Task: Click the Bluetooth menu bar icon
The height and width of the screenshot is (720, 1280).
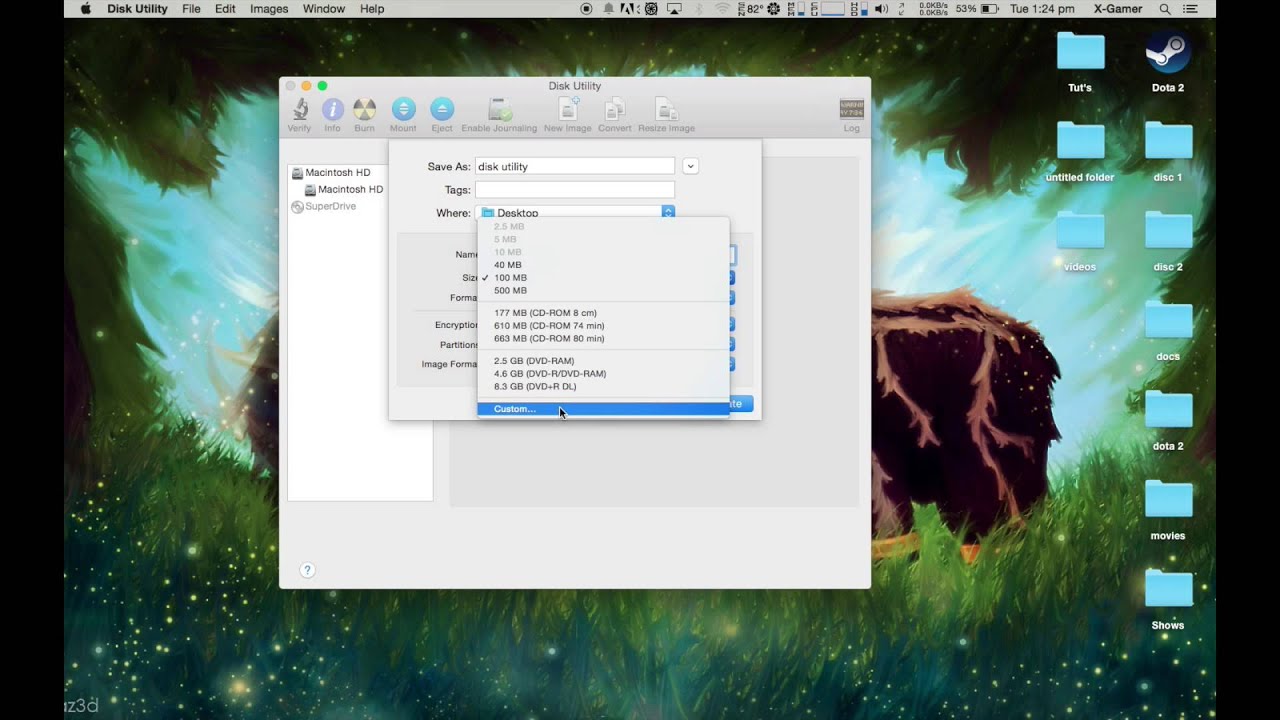Action: click(x=699, y=9)
